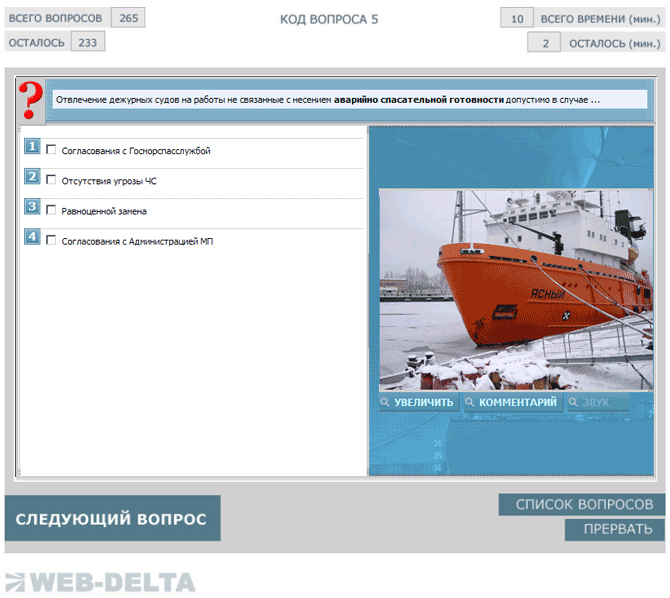Click the number 4 answer badge
The height and width of the screenshot is (598, 670).
tap(33, 238)
